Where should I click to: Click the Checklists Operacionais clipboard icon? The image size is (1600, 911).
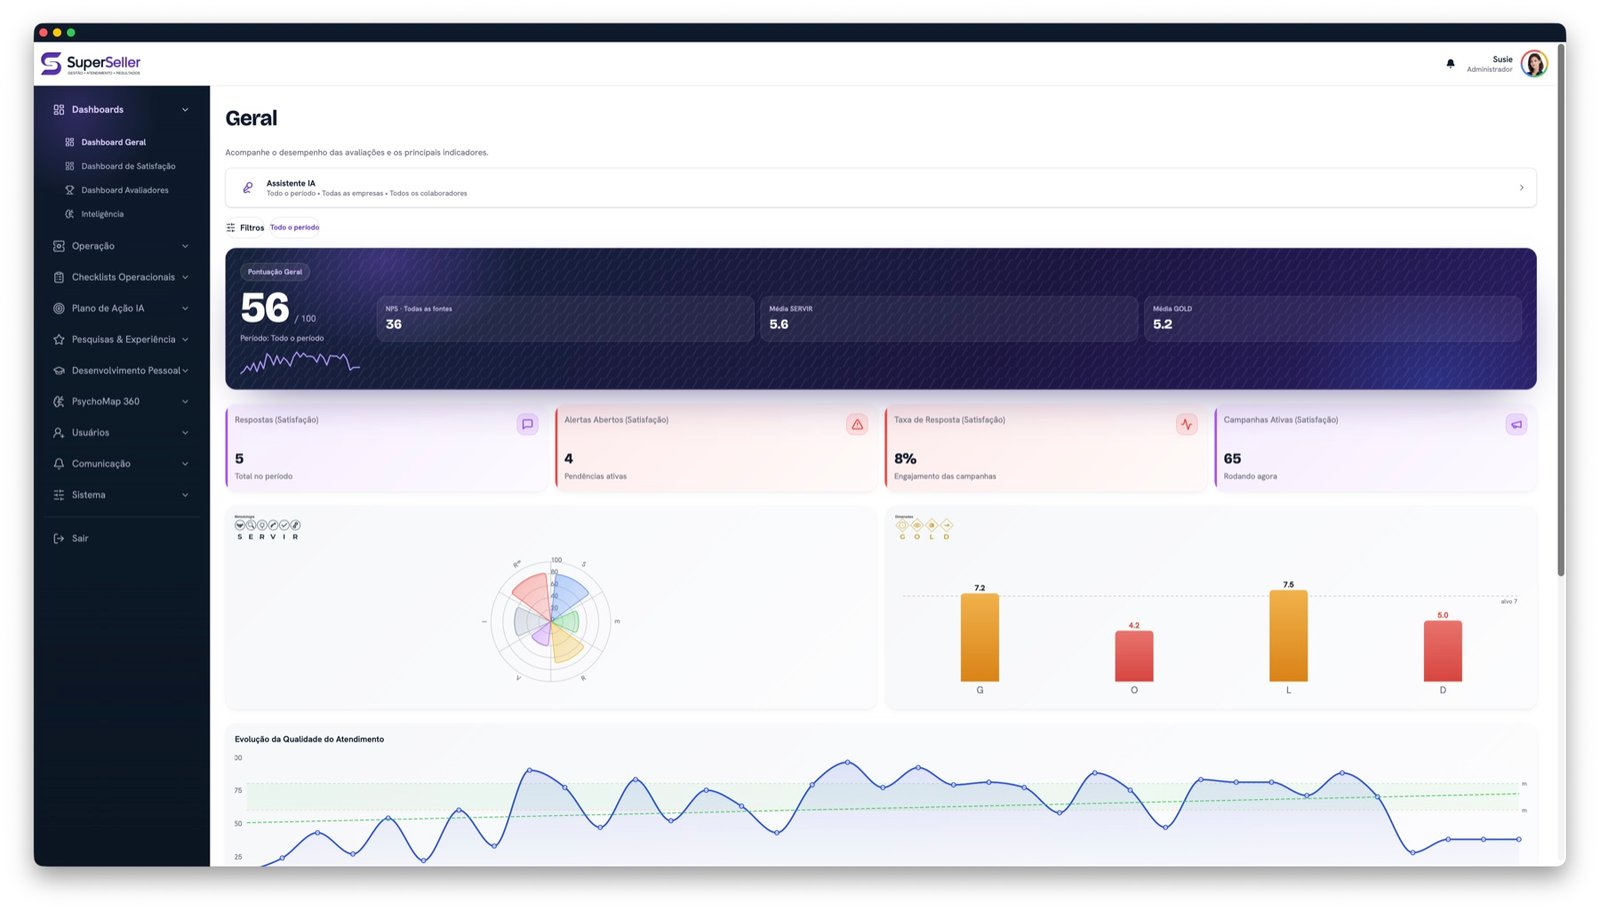pyautogui.click(x=59, y=277)
